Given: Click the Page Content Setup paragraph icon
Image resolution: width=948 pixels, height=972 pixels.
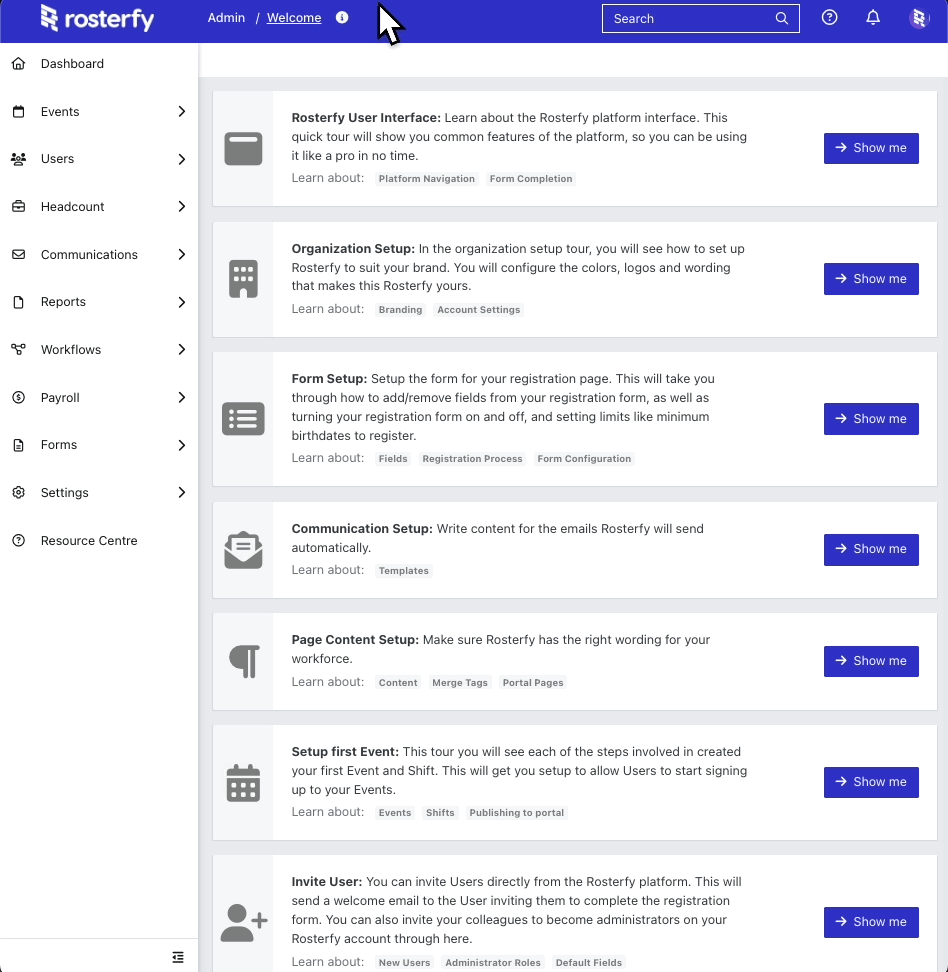Looking at the screenshot, I should click(244, 661).
